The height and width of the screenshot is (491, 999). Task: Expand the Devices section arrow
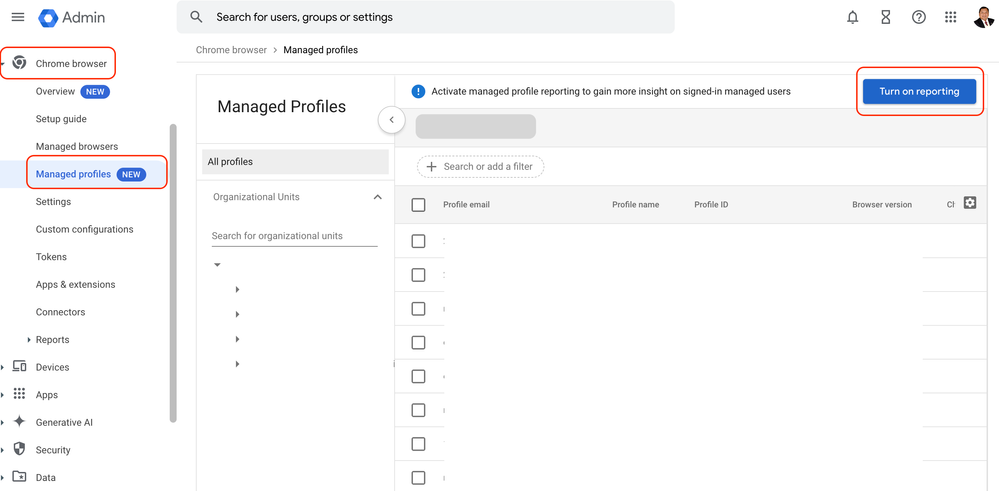(x=3, y=367)
